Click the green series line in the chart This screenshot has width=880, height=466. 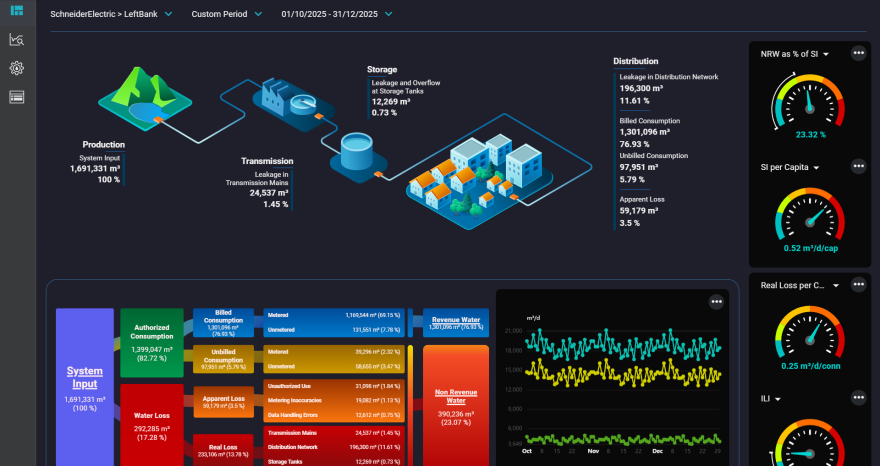coord(623,440)
